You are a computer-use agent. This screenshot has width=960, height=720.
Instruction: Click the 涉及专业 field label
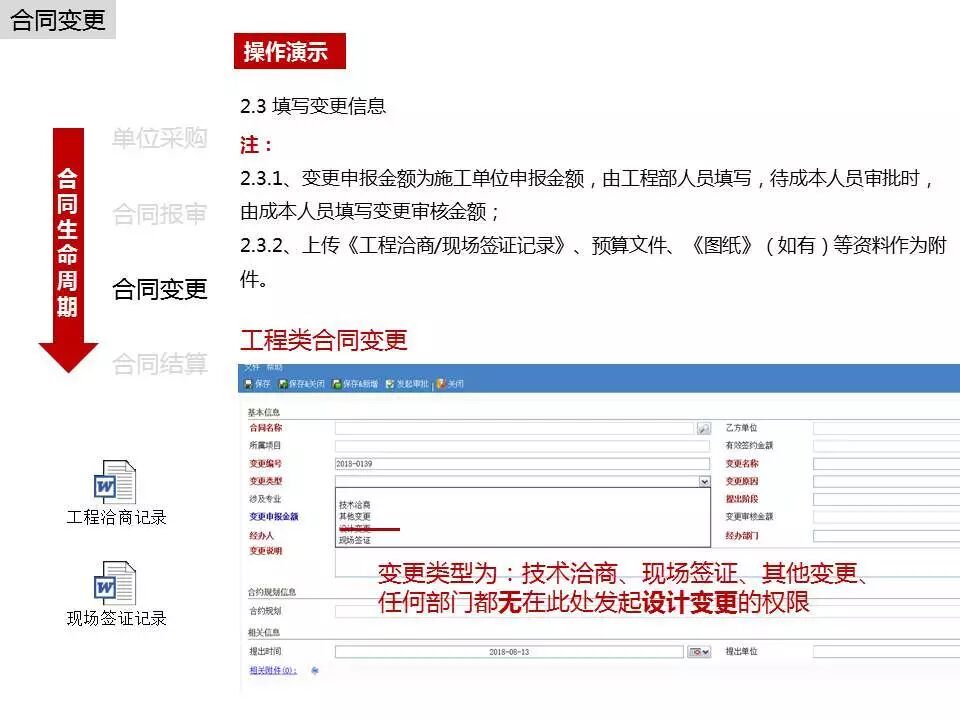(266, 499)
